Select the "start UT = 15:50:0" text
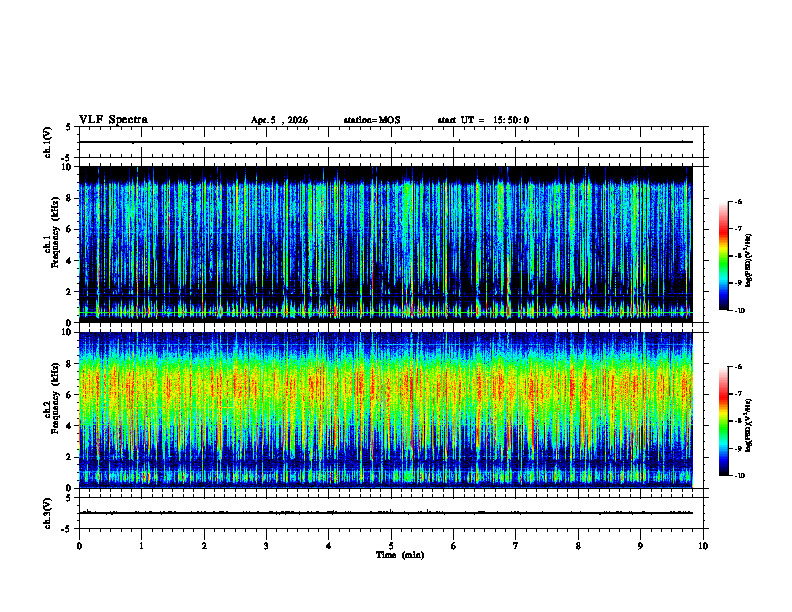This screenshot has width=792, height=612. tap(483, 120)
